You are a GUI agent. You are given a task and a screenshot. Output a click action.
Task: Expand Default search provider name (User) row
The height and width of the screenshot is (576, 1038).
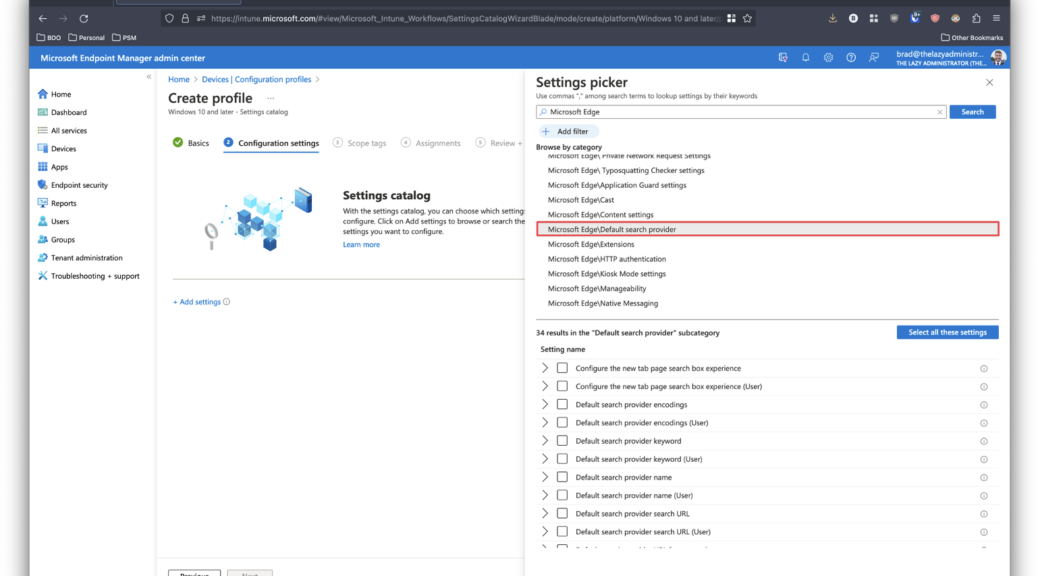(x=545, y=495)
